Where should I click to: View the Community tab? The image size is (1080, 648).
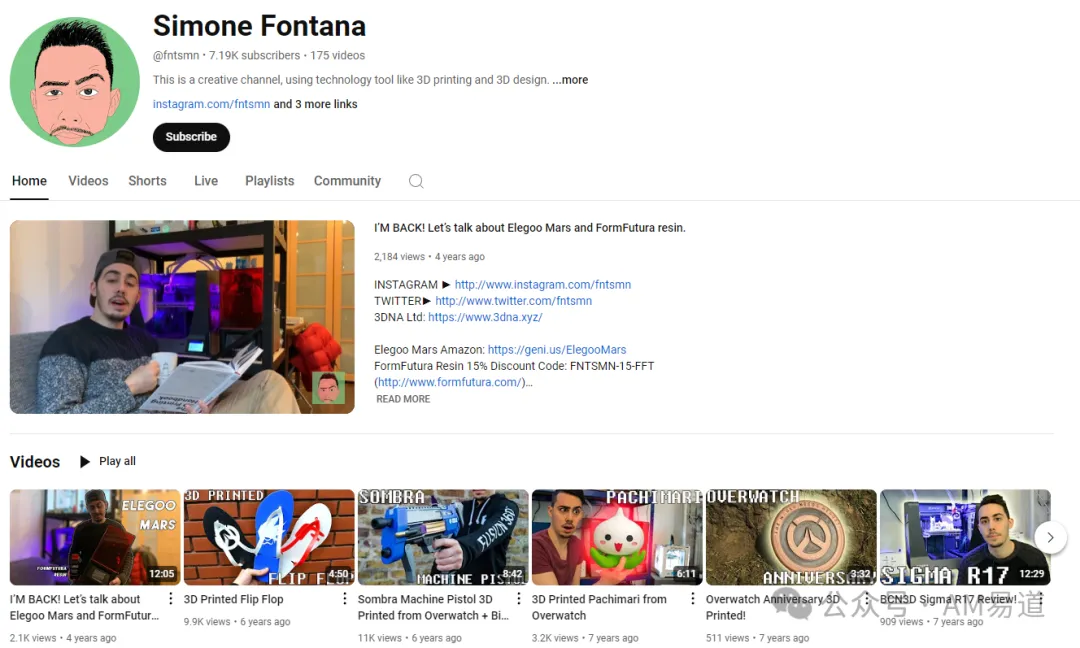[347, 181]
